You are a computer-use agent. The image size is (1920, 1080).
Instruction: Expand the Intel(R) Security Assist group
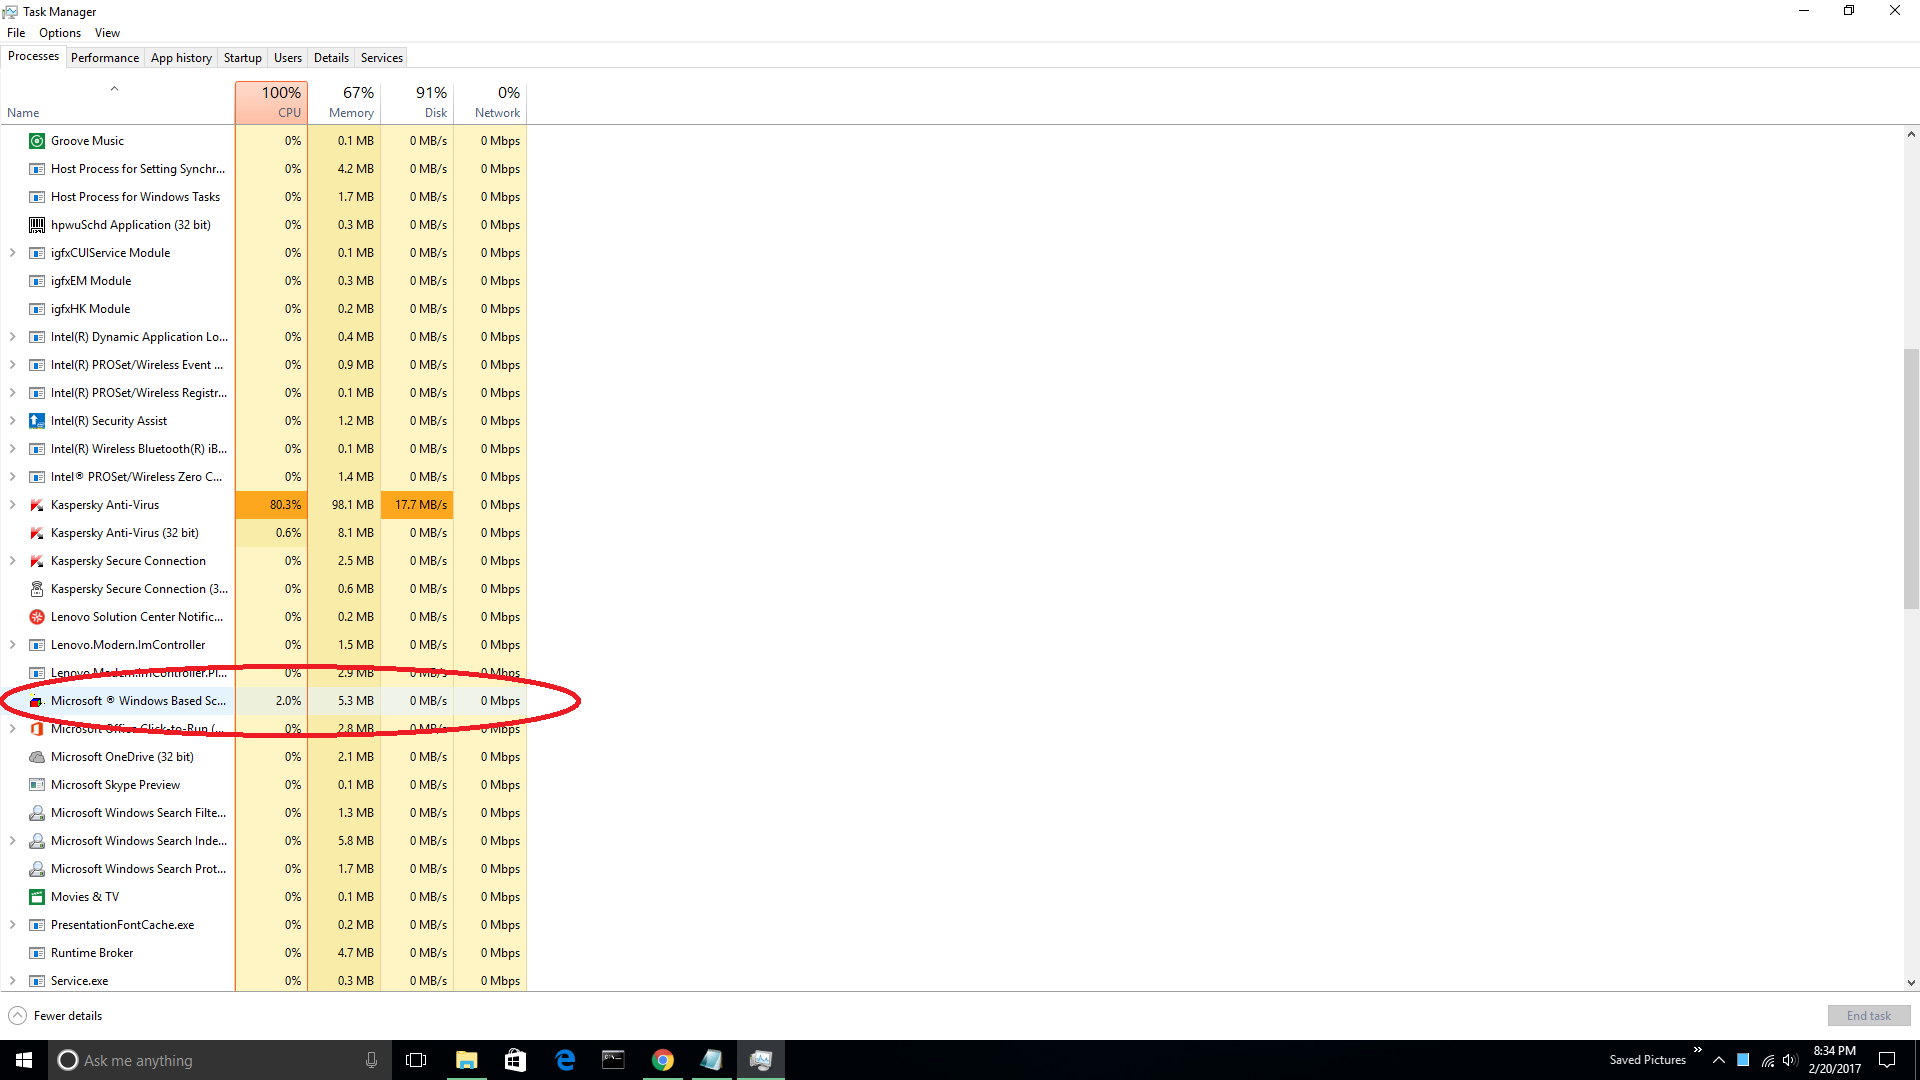click(13, 421)
